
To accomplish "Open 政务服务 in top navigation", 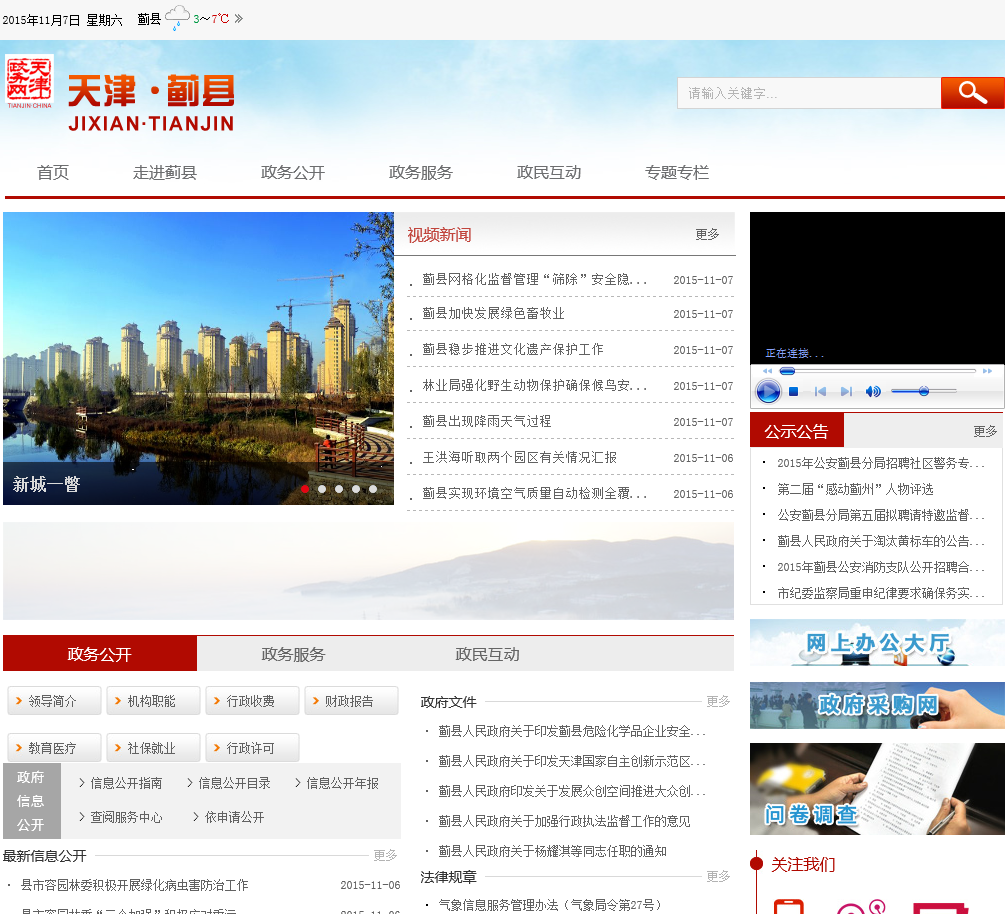I will tap(420, 172).
